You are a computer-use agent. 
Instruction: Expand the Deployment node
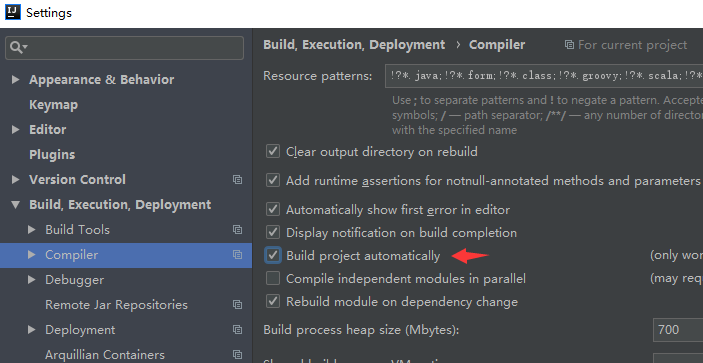click(31, 330)
